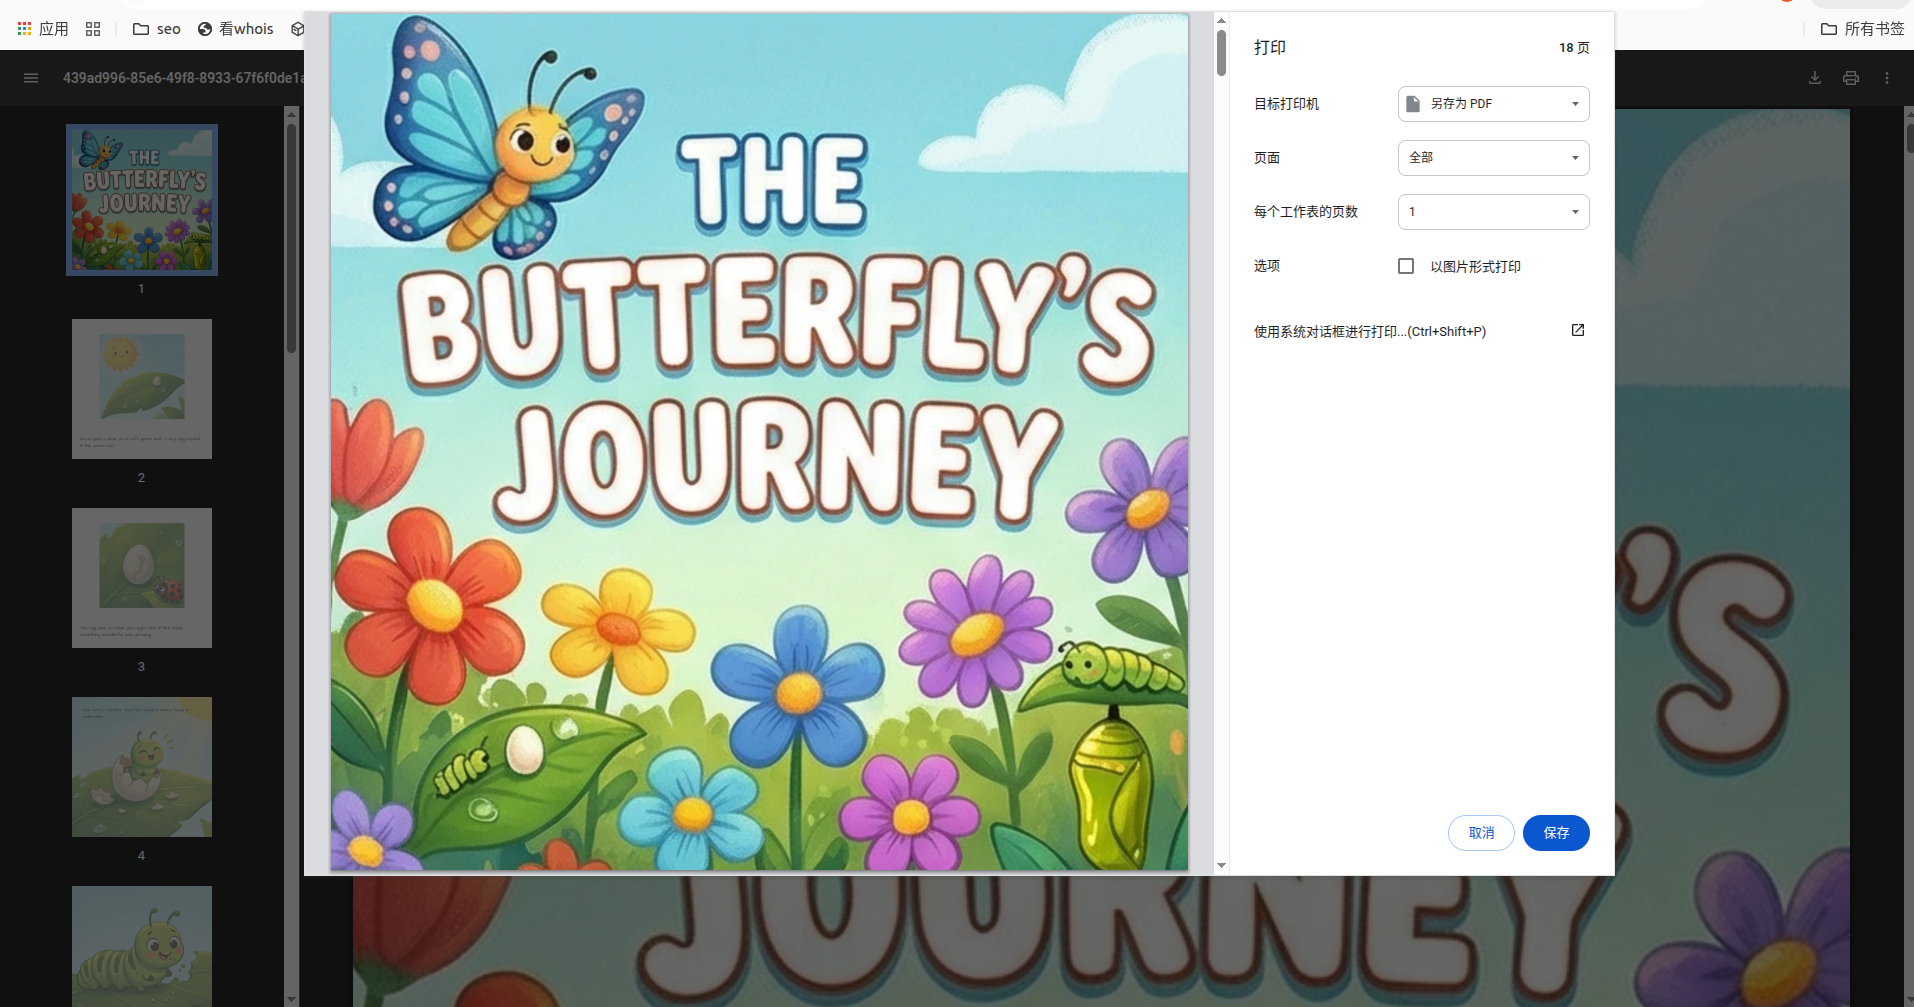Screen dimensions: 1914x1007
Task: Select page 1 cover thumbnail
Action: 142,200
